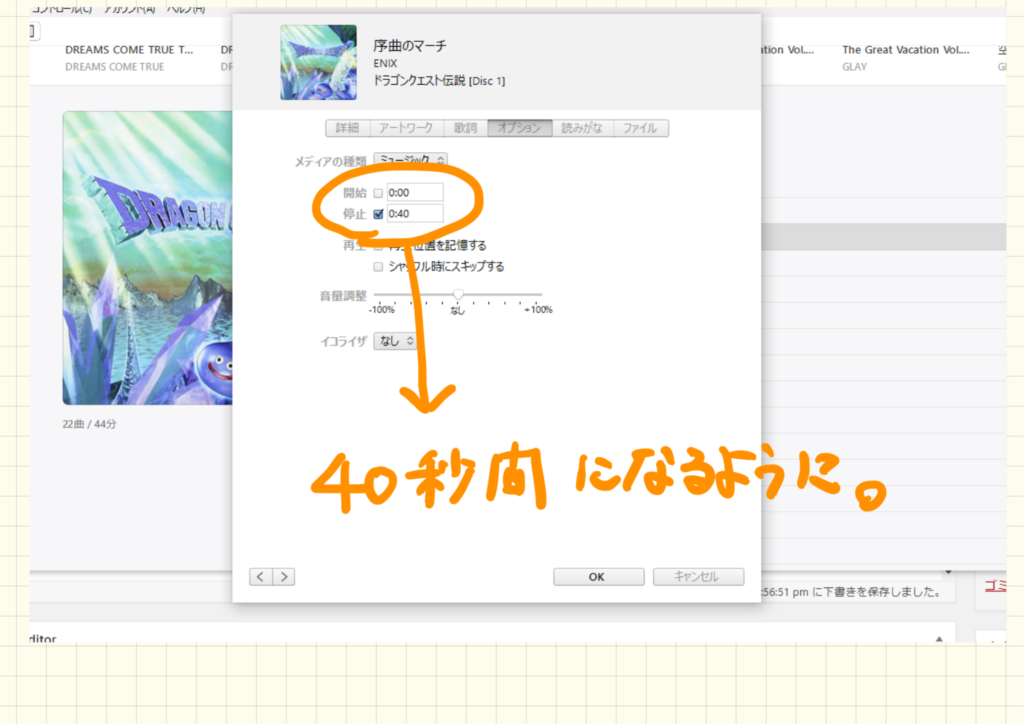This screenshot has height=724, width=1024.
Task: Switch to the アートワーク tab
Action: 406,128
